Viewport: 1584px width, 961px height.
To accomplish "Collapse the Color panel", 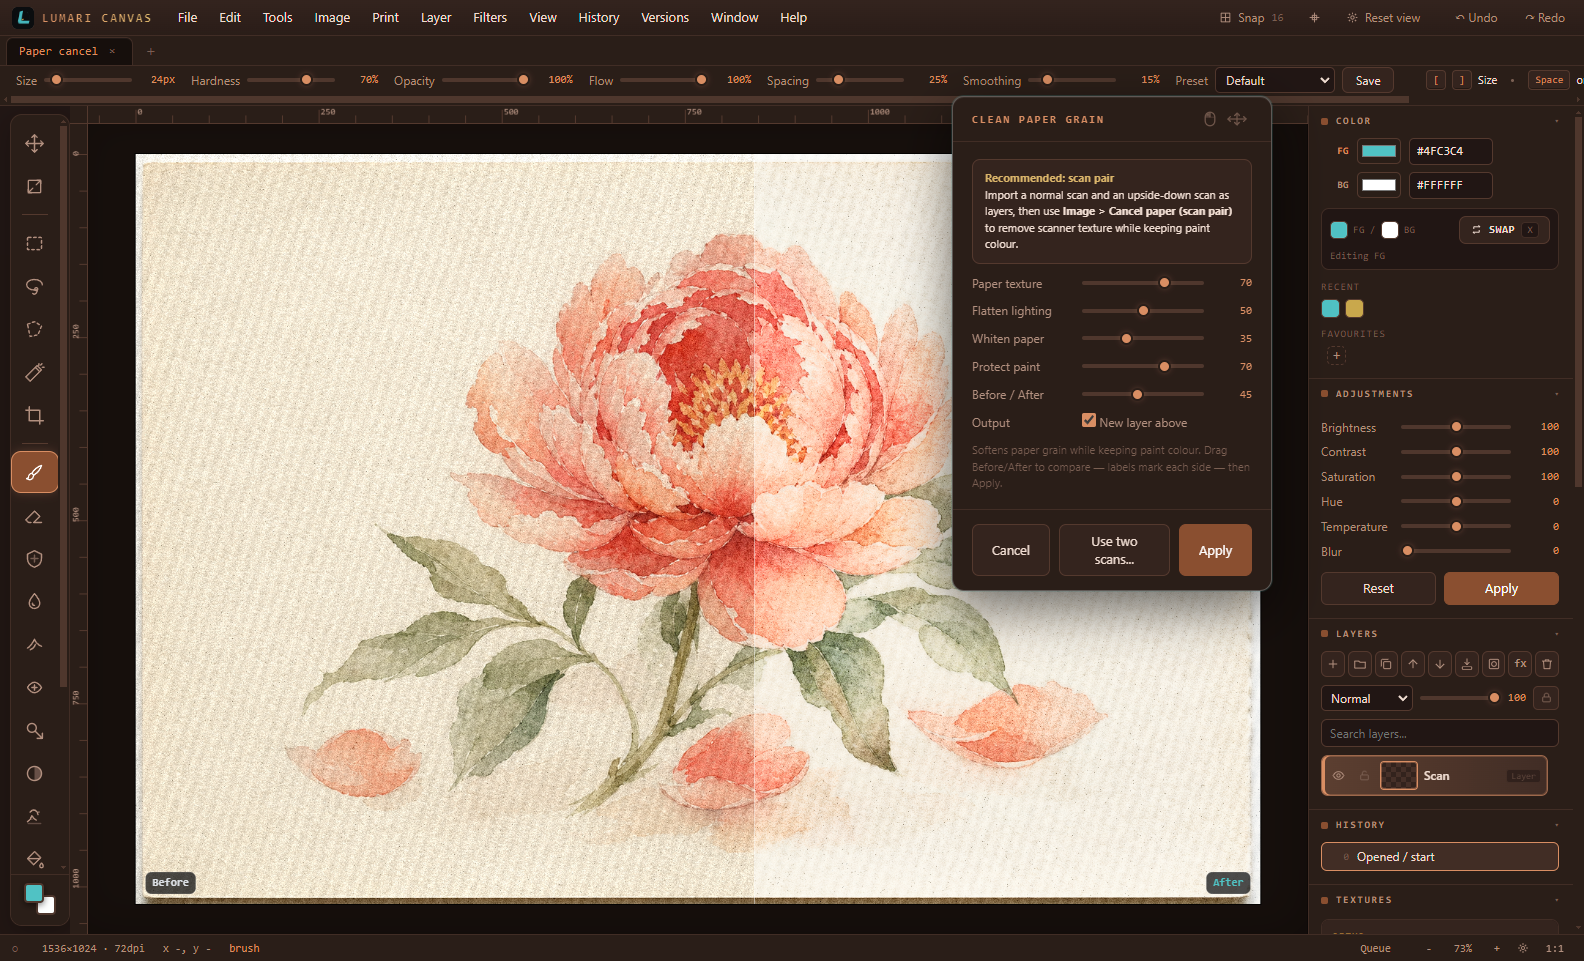I will coord(1556,121).
